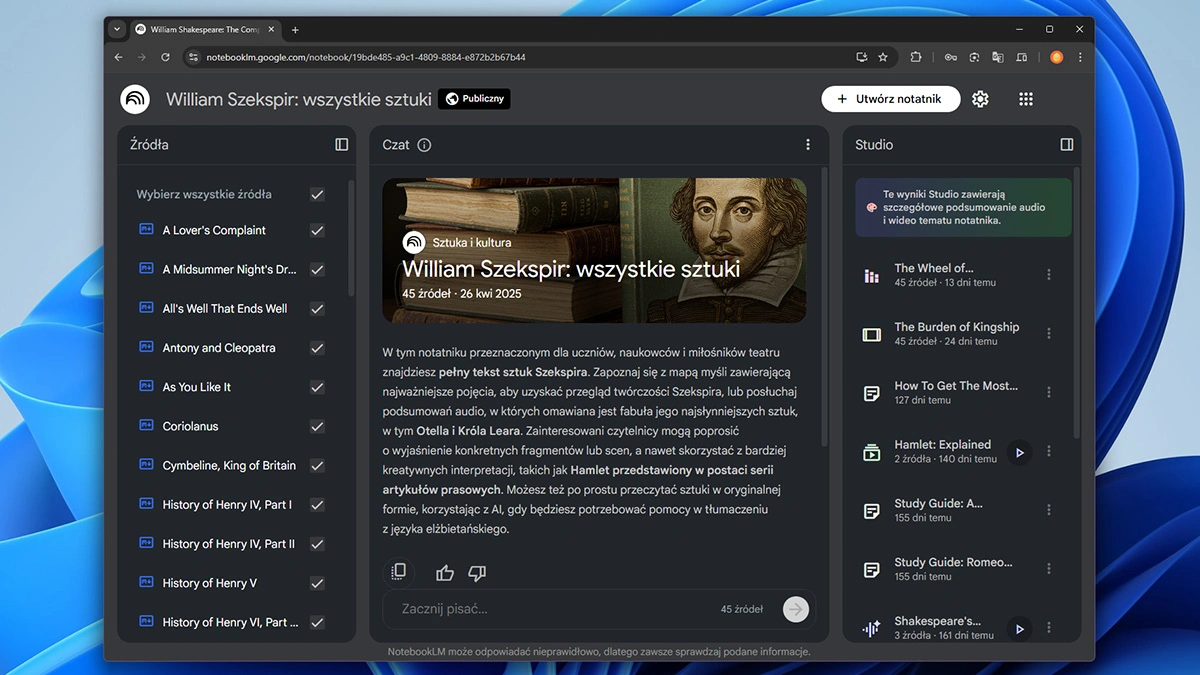Viewport: 1200px width, 675px height.
Task: Open tab search dropdown in Chrome
Action: (x=117, y=30)
